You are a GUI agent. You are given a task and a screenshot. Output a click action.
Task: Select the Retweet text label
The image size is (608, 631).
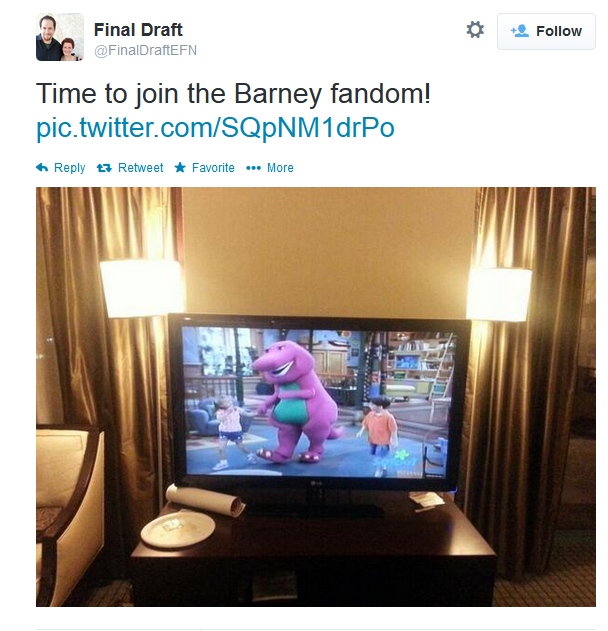tap(140, 167)
